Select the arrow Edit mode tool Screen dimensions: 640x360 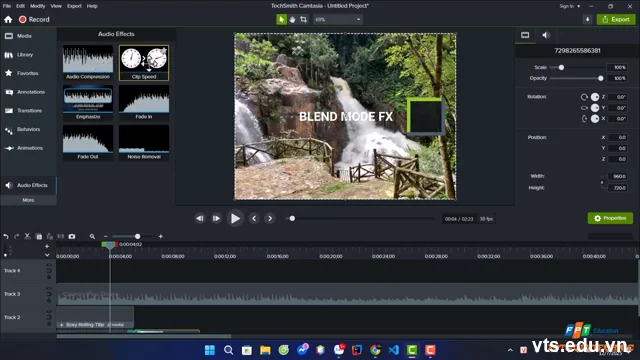click(281, 19)
